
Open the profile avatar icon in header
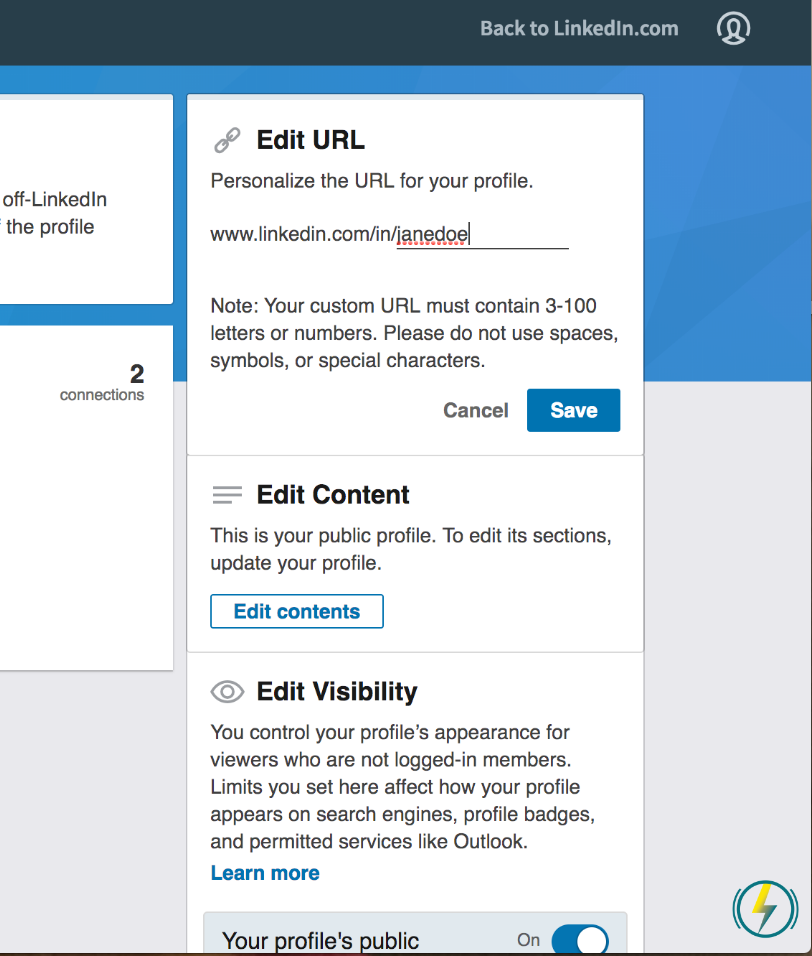[x=733, y=28]
